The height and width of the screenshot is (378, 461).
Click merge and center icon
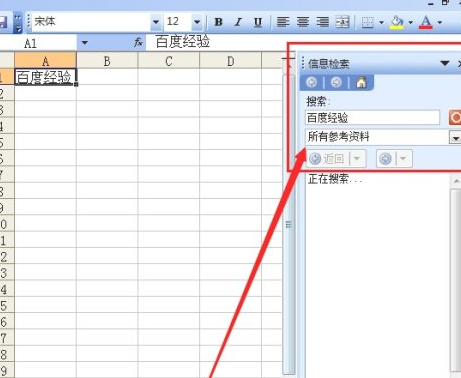click(x=342, y=22)
